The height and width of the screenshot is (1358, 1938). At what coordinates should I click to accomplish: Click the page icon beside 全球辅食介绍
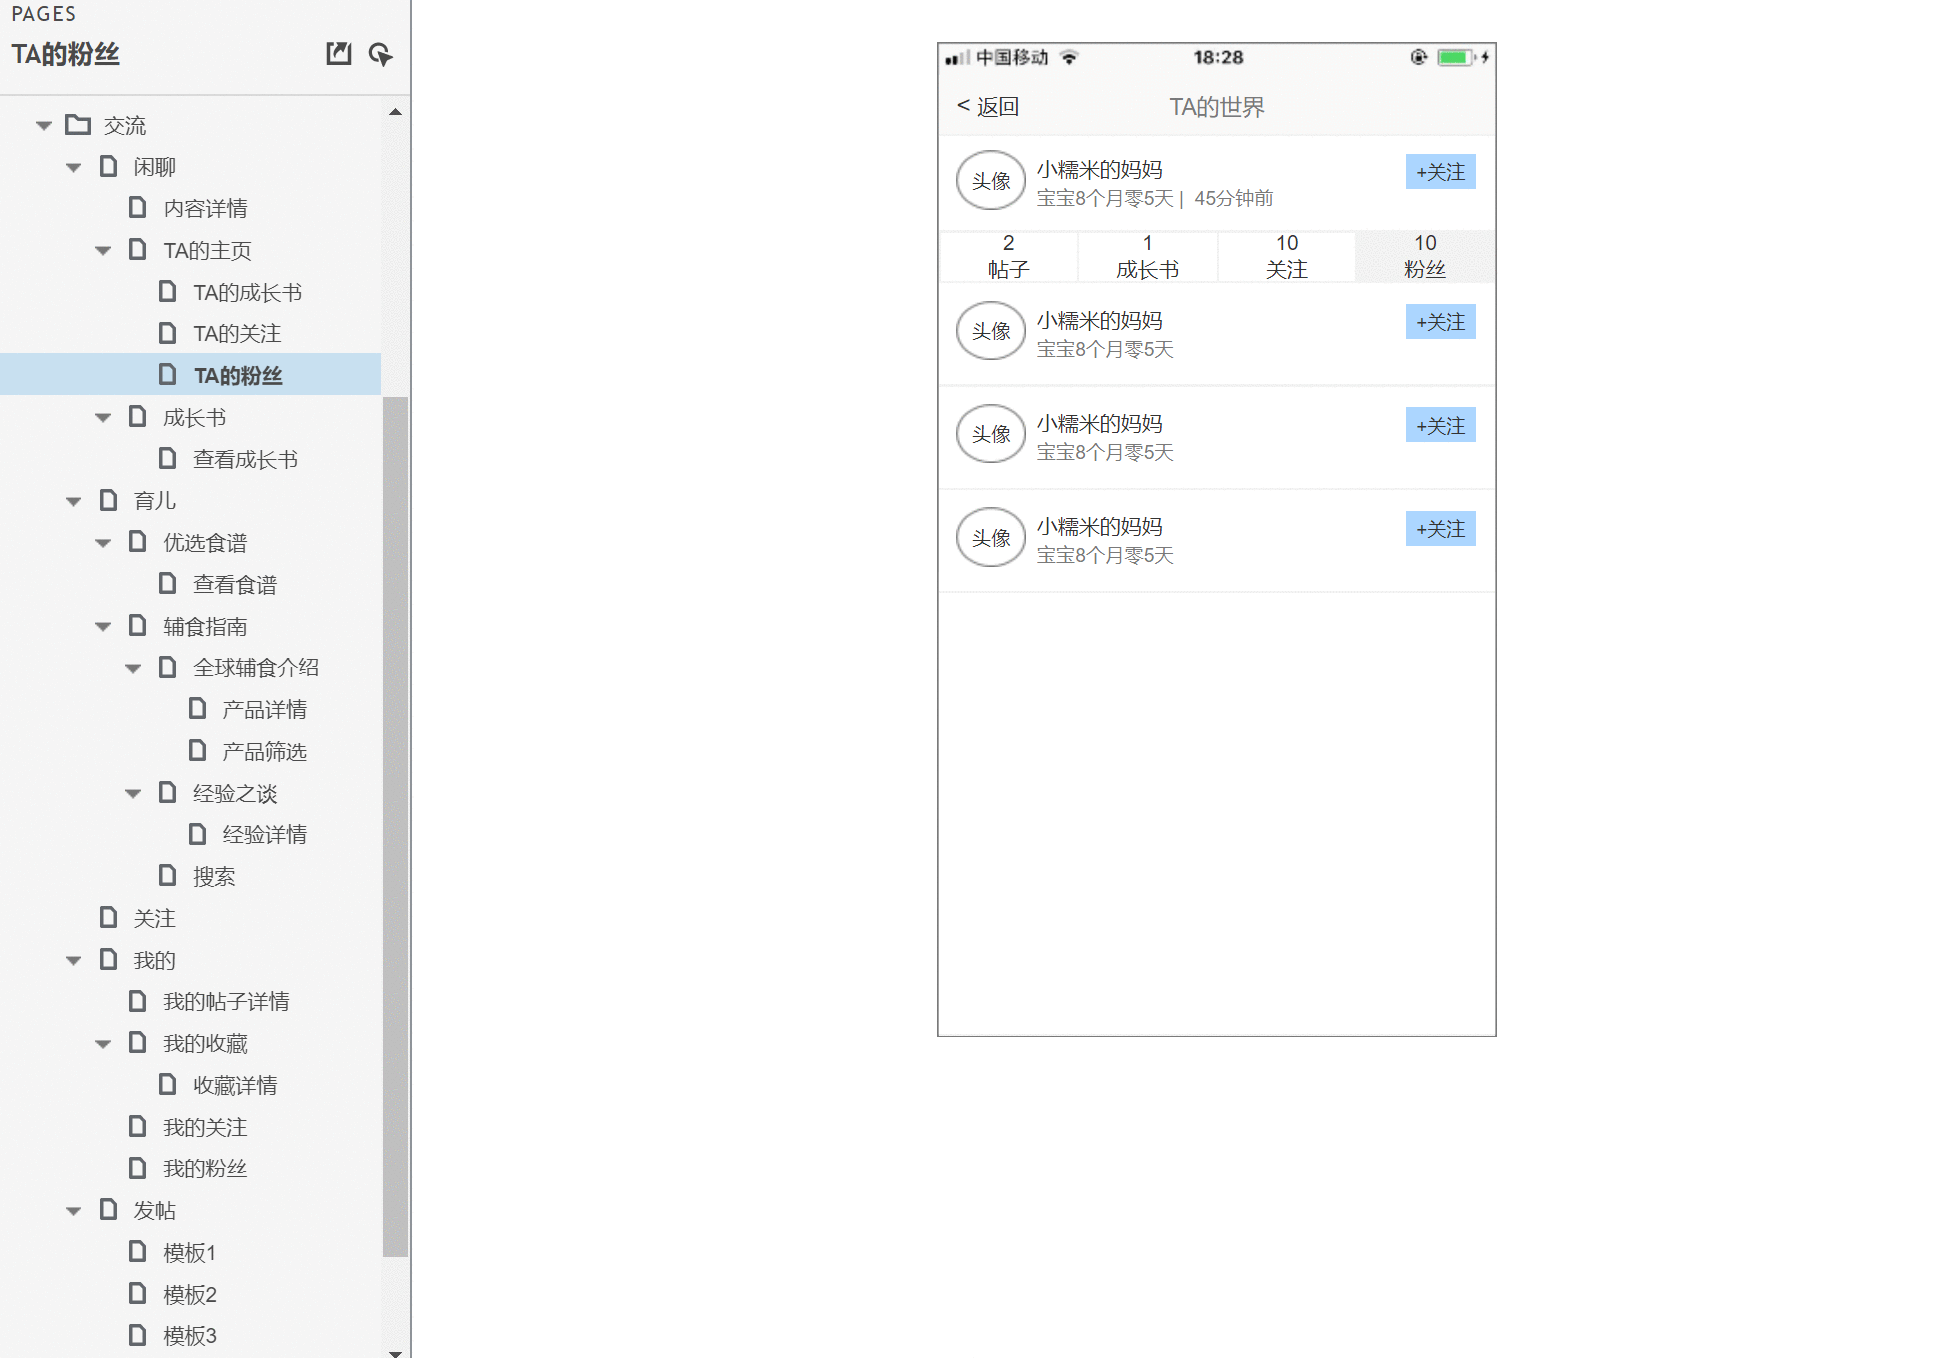(168, 667)
